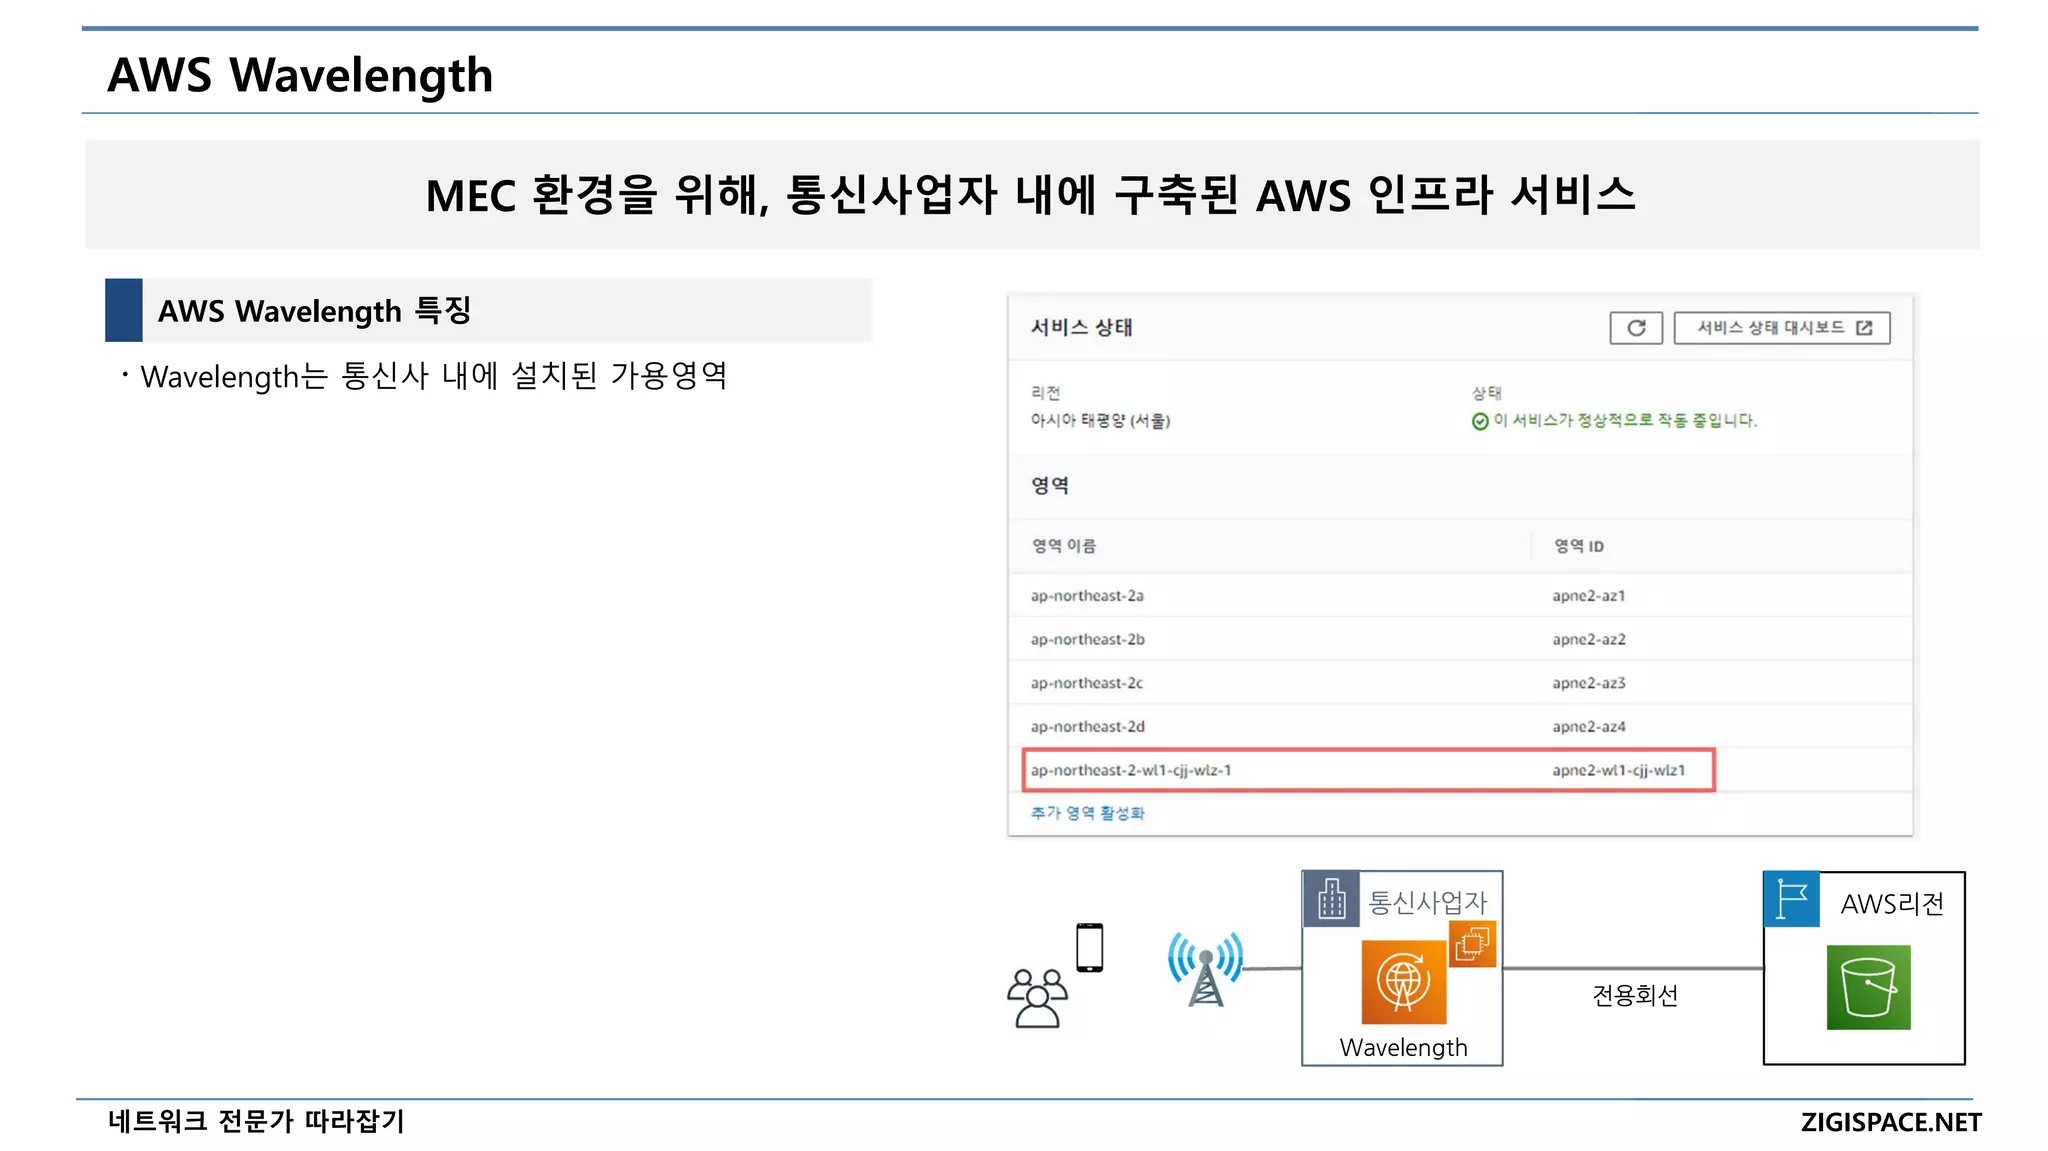The width and height of the screenshot is (2048, 1151).
Task: Click the small orange EC2 instances icon
Action: coord(1473,943)
